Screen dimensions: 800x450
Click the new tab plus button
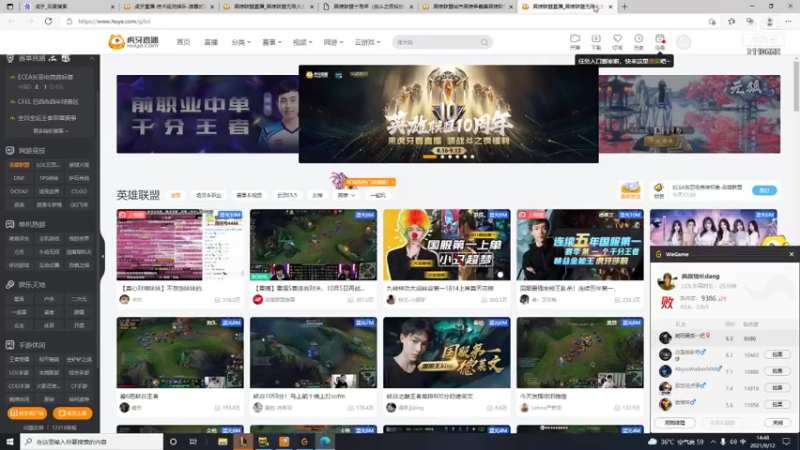[x=624, y=7]
